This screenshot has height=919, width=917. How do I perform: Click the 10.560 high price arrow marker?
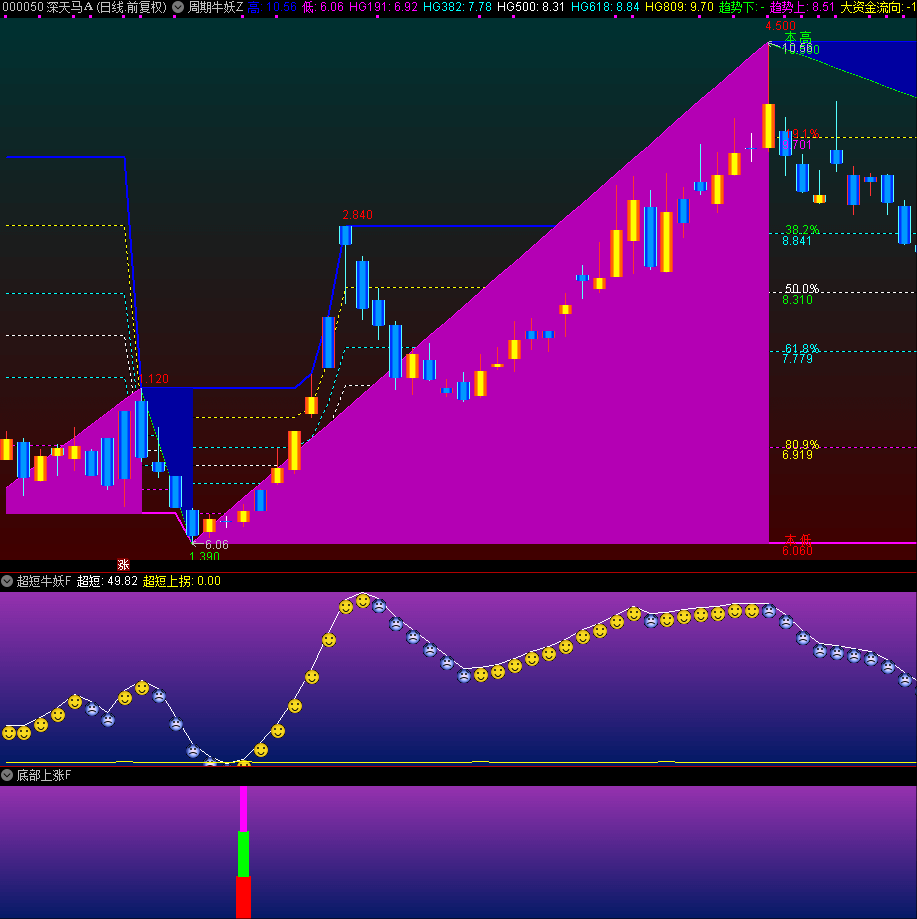click(800, 49)
